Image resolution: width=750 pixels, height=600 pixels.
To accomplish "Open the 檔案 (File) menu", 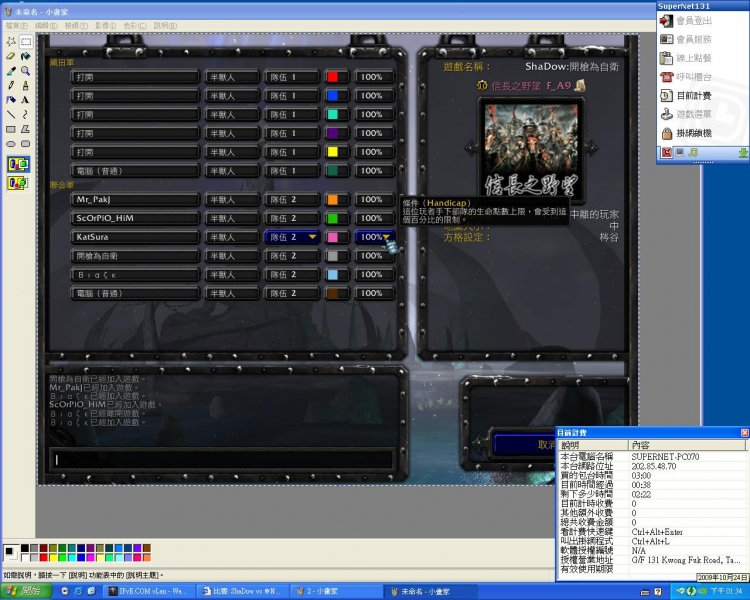I will click(x=13, y=24).
